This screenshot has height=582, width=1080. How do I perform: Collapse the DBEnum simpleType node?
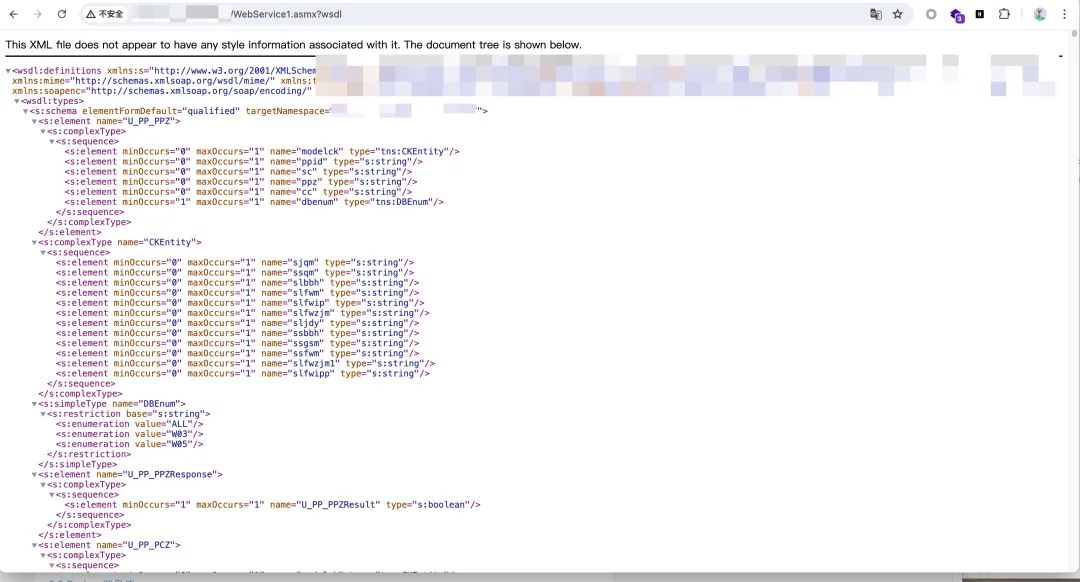tap(35, 404)
